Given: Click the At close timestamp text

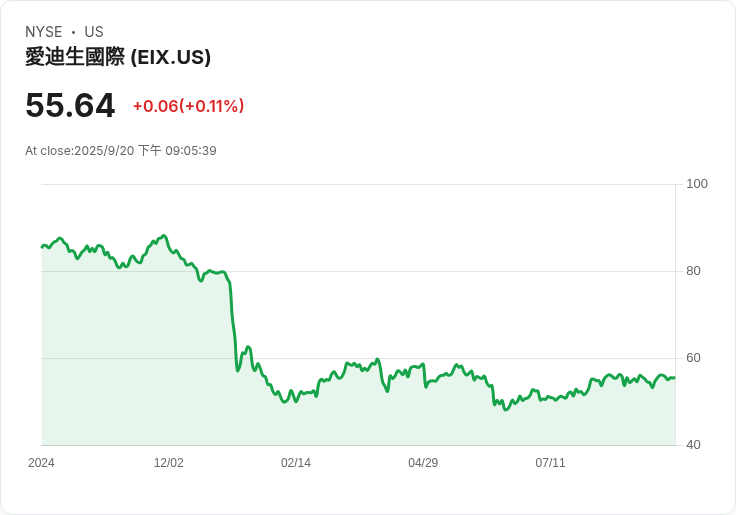Looking at the screenshot, I should [x=121, y=151].
